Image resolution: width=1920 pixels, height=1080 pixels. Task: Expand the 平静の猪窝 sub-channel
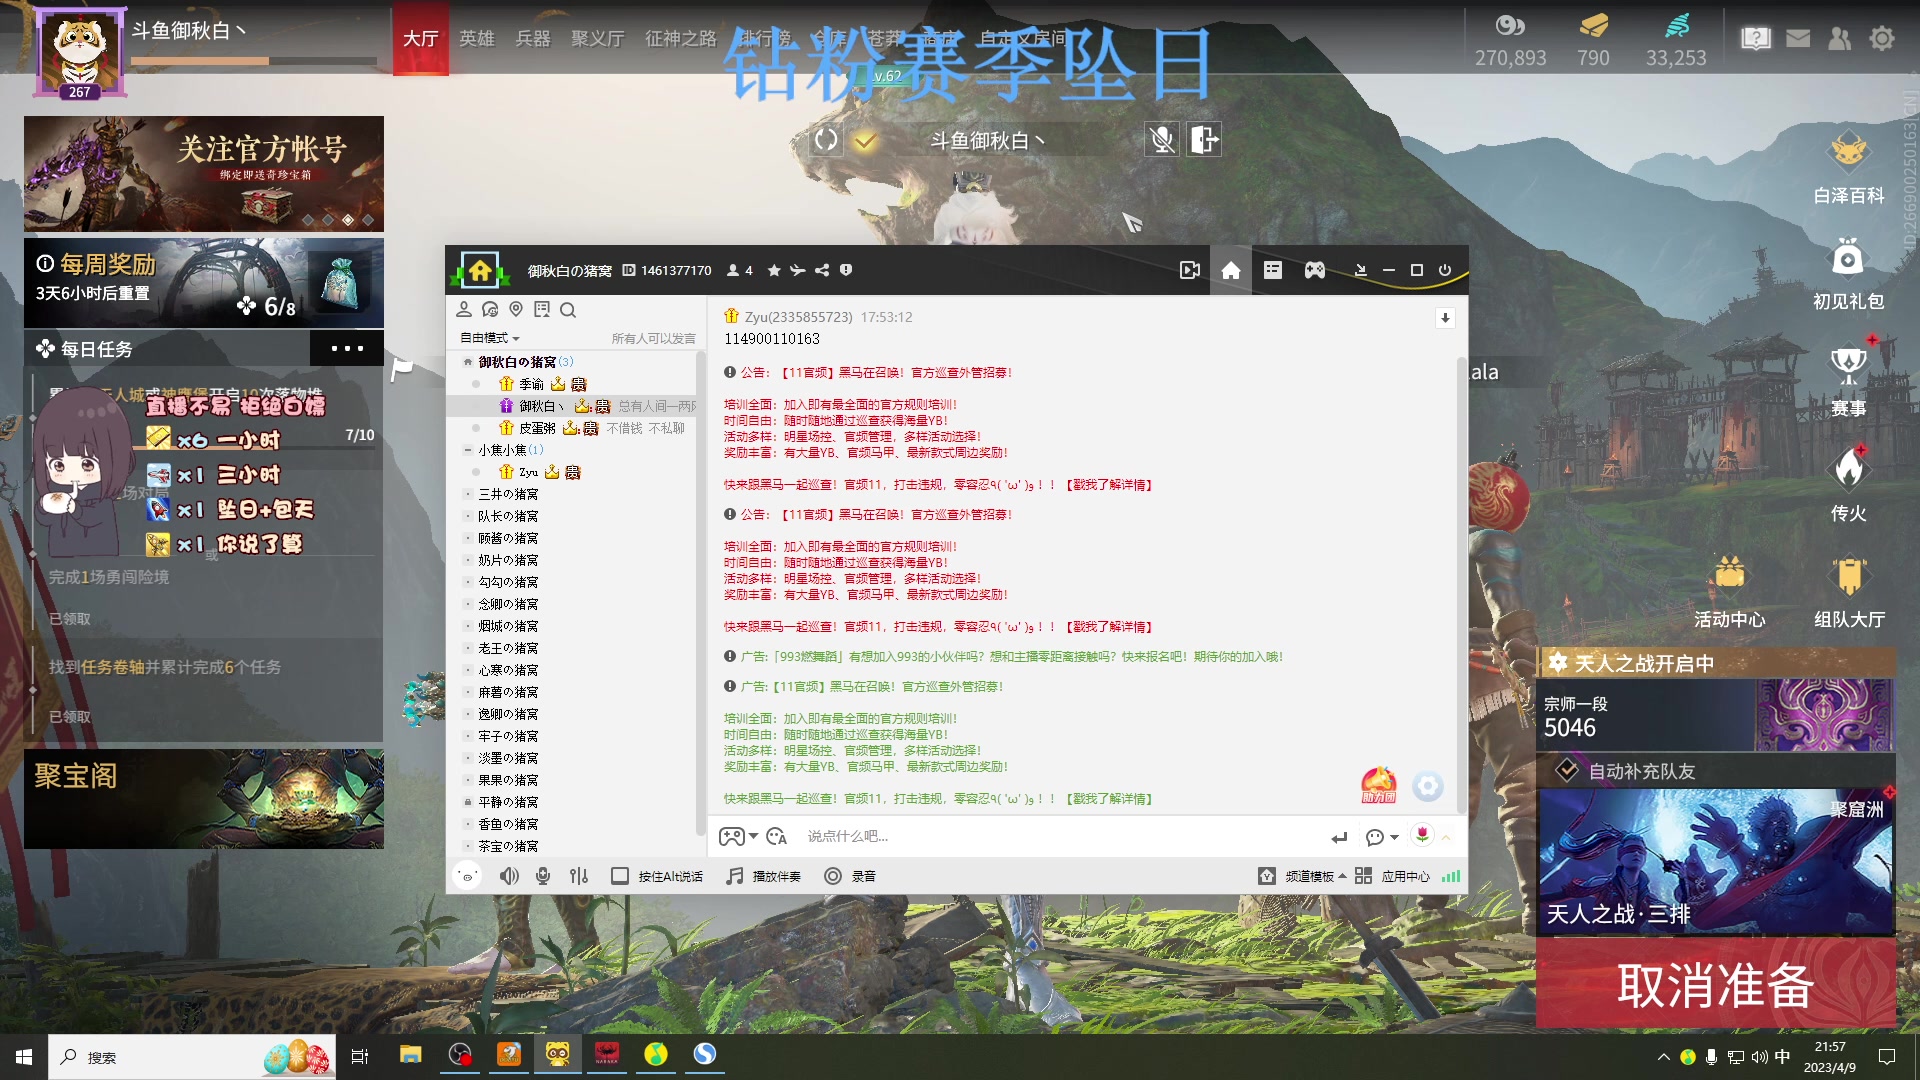coord(467,802)
